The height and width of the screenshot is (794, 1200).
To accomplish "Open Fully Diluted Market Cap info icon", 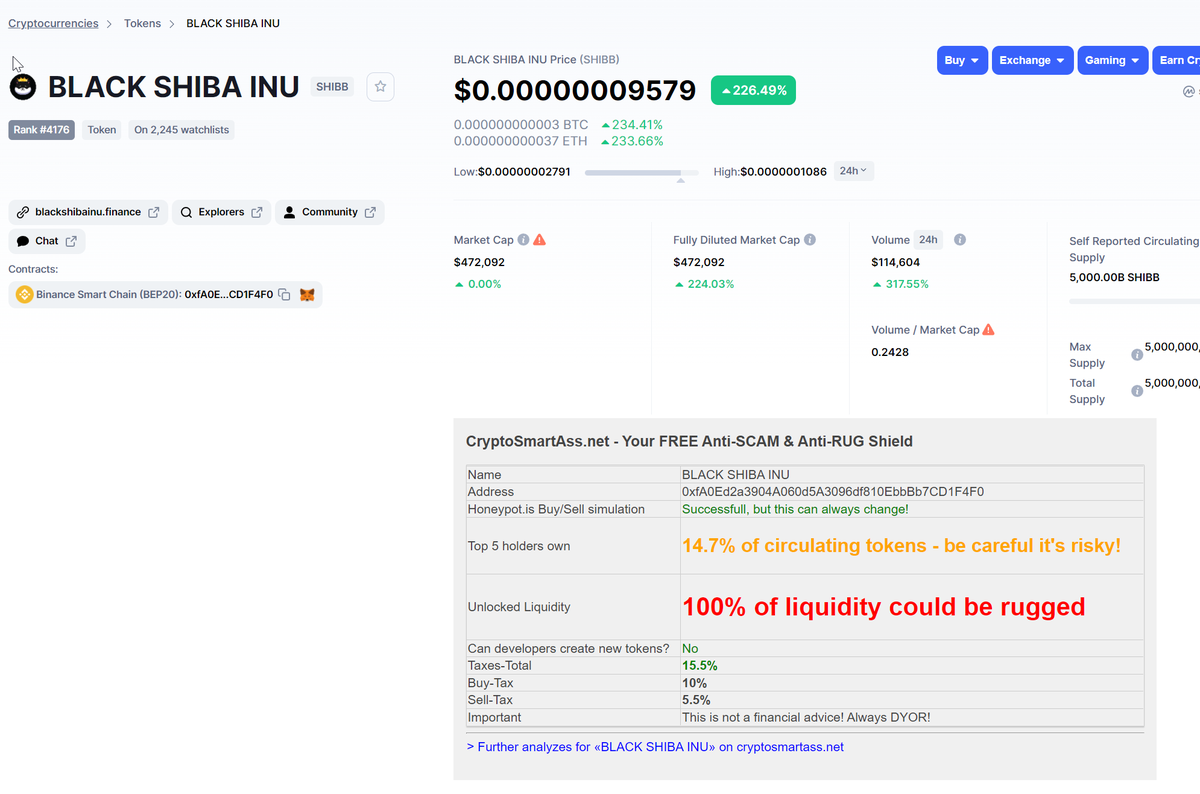I will (x=810, y=240).
